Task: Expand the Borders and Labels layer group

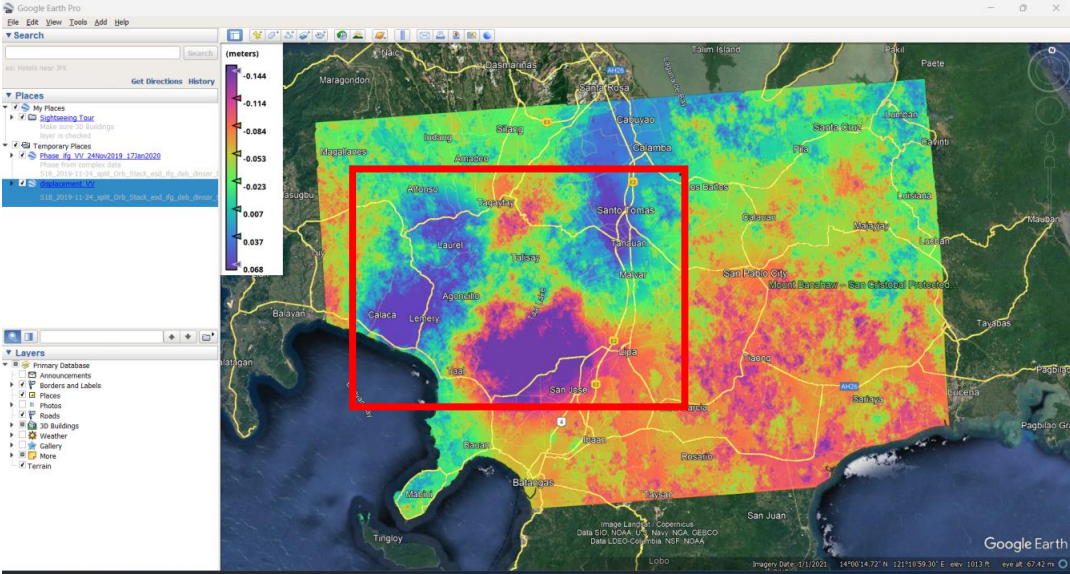Action: pyautogui.click(x=12, y=385)
